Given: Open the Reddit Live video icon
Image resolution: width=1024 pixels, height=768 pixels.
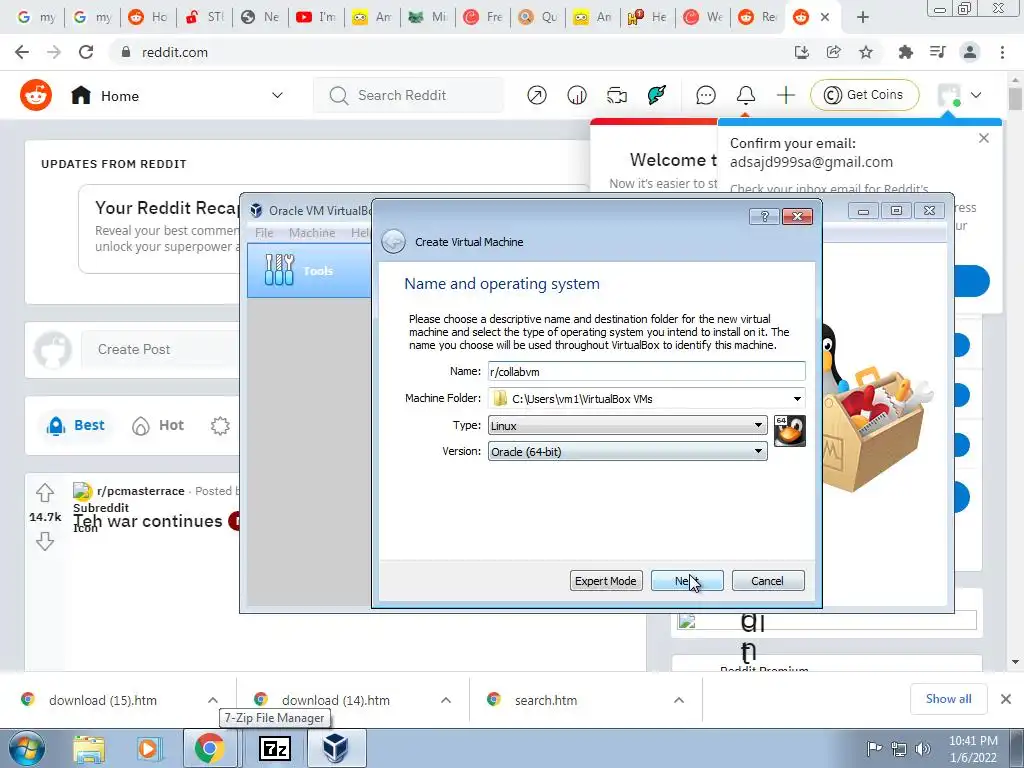Looking at the screenshot, I should [616, 95].
